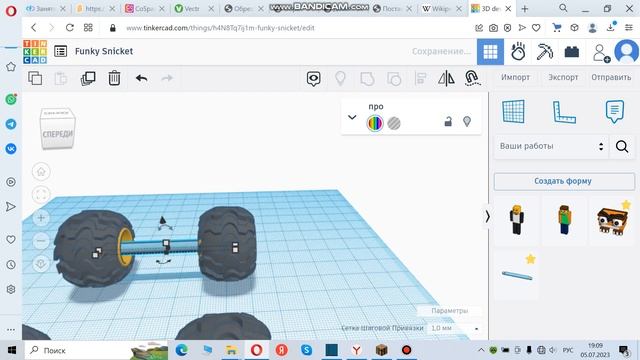Open the Notes tool icon
This screenshot has height=360, width=640.
click(x=615, y=111)
